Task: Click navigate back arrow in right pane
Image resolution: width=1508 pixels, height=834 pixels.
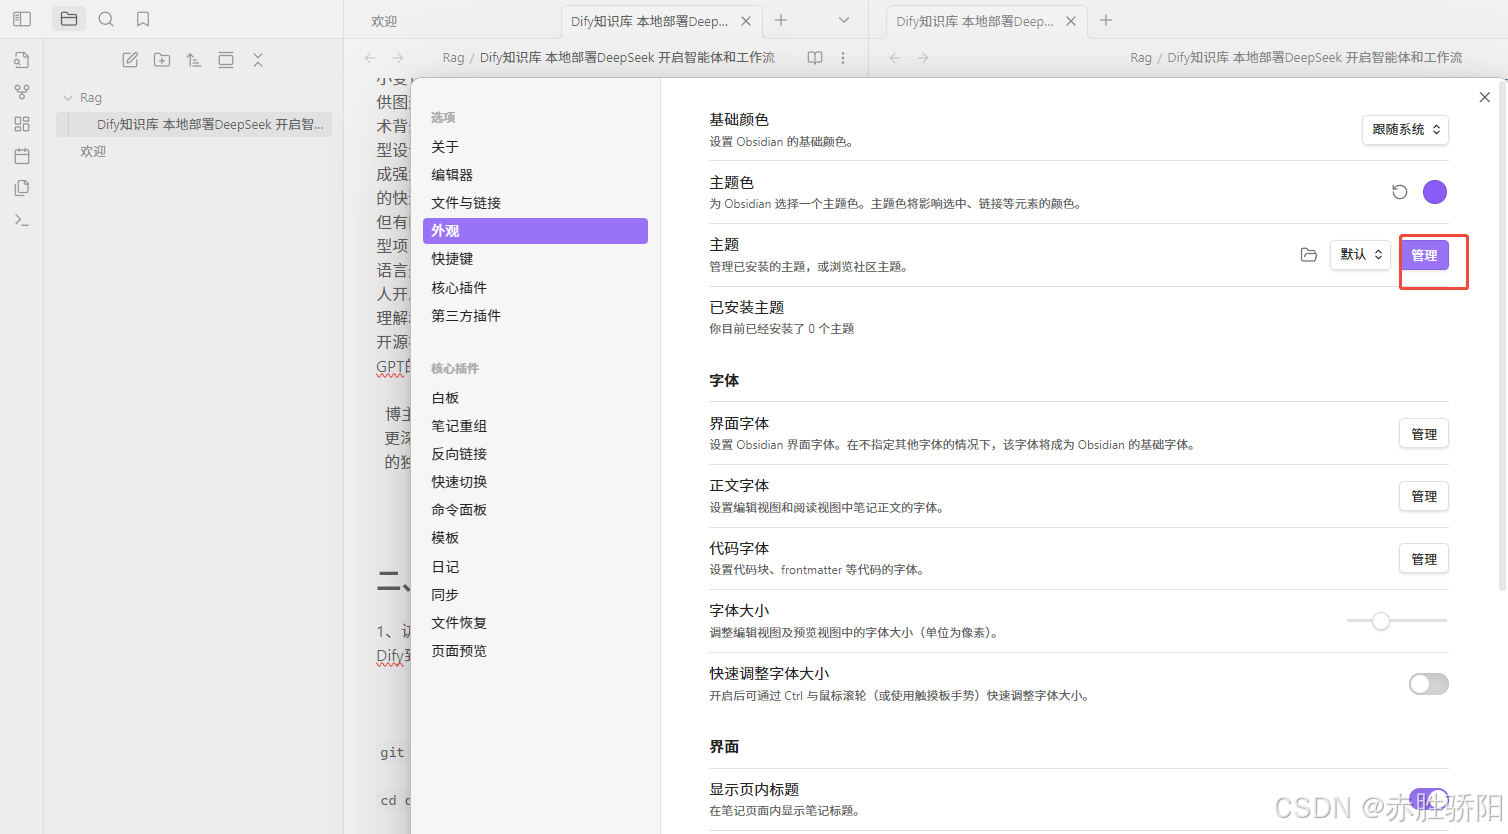Action: click(x=895, y=58)
